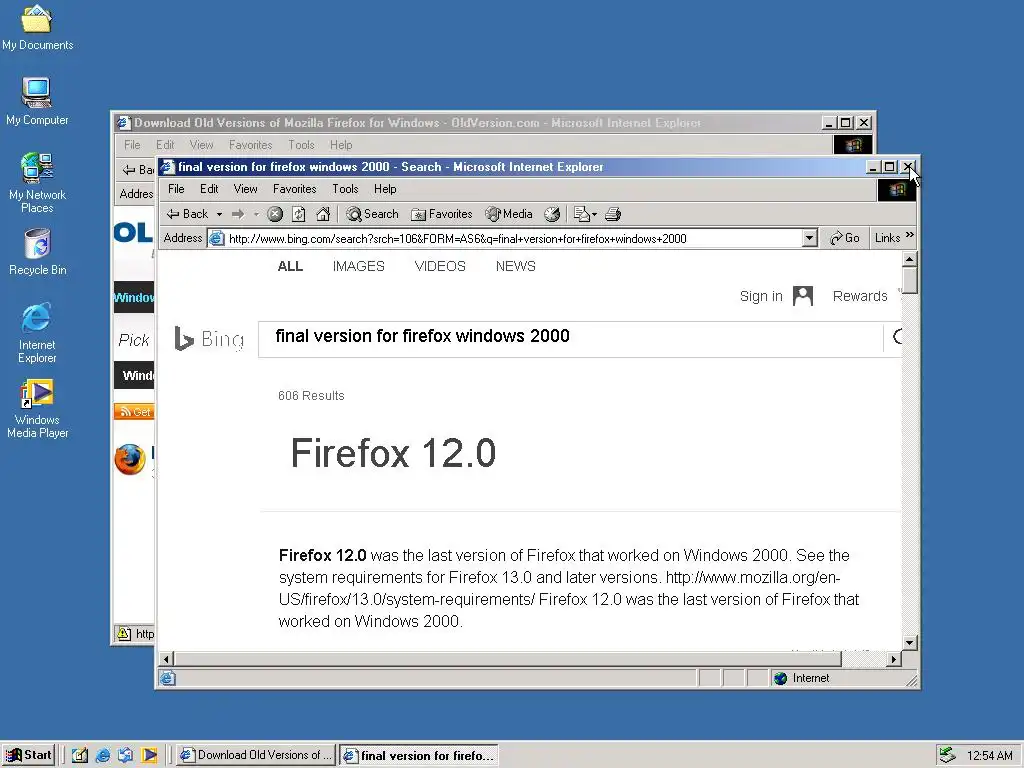The width and height of the screenshot is (1024, 768).
Task: Launch Internet Explorer desktop shortcut
Action: (x=37, y=333)
